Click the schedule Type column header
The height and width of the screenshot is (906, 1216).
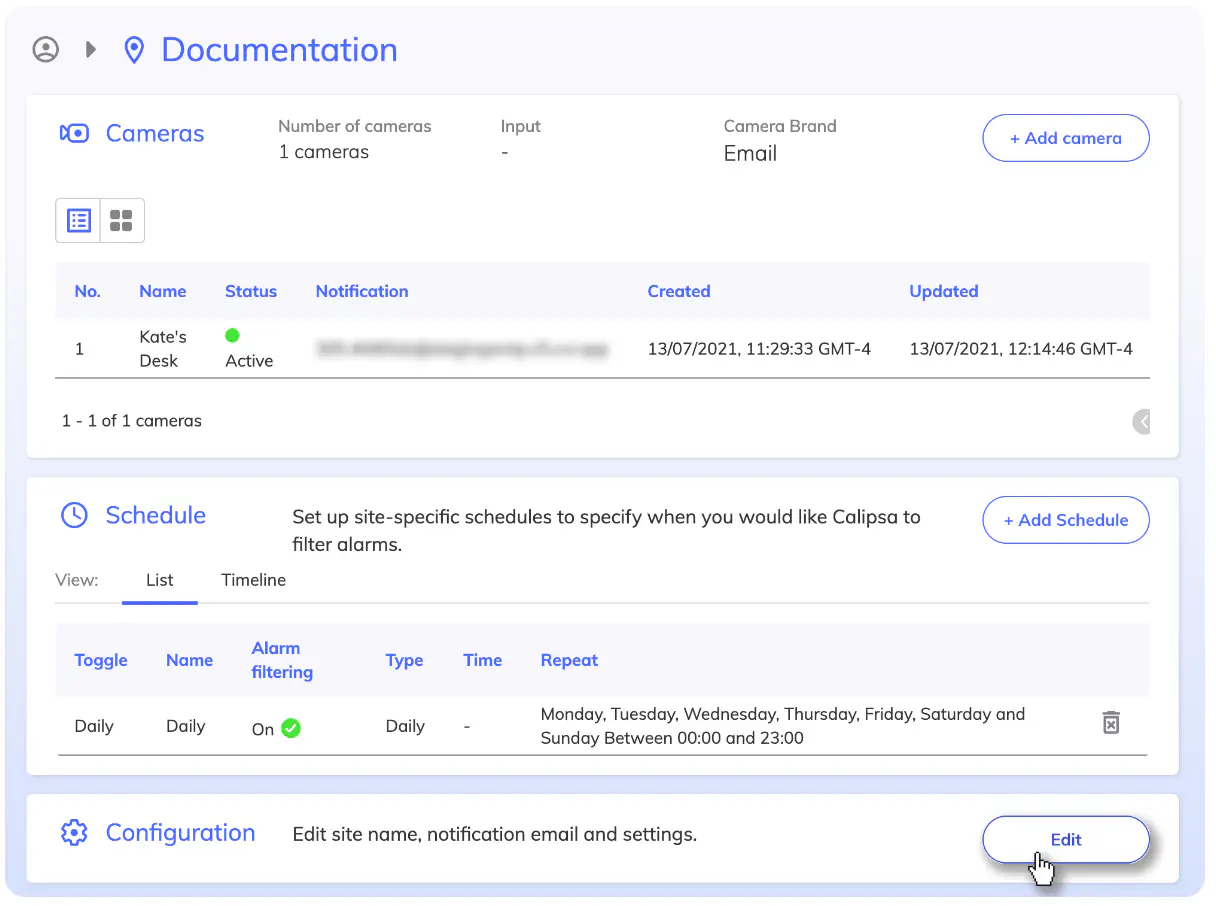tap(404, 660)
